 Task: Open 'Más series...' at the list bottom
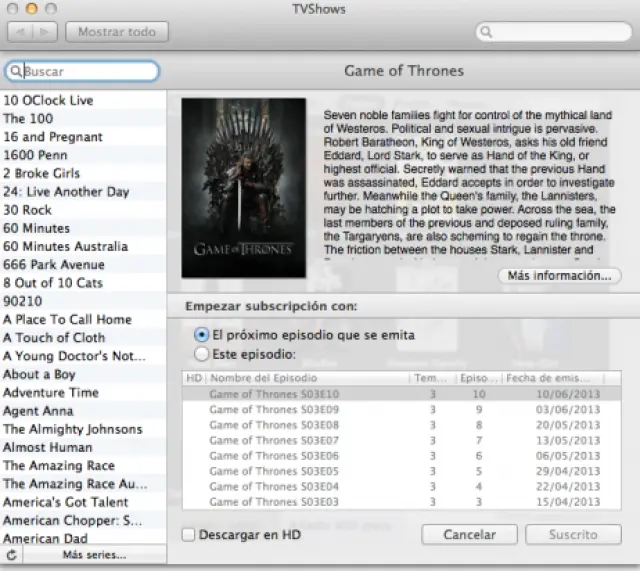[94, 554]
